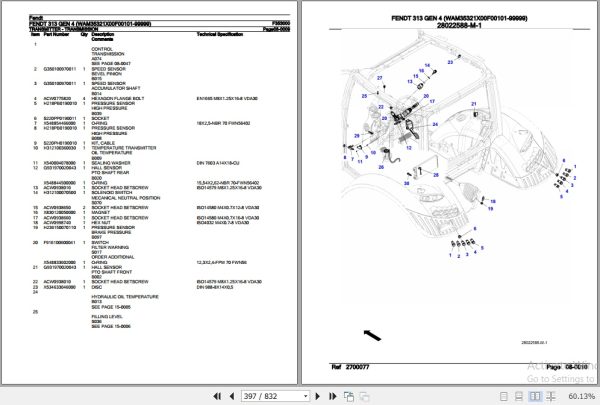
Task: Click the 'CONTROL' description under item 1
Action: point(102,49)
